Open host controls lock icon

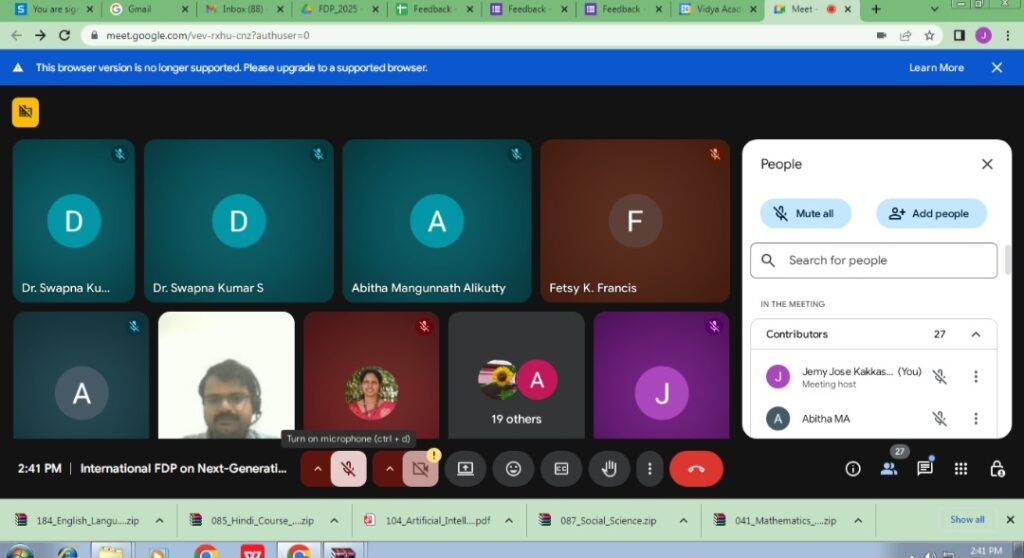tap(997, 468)
